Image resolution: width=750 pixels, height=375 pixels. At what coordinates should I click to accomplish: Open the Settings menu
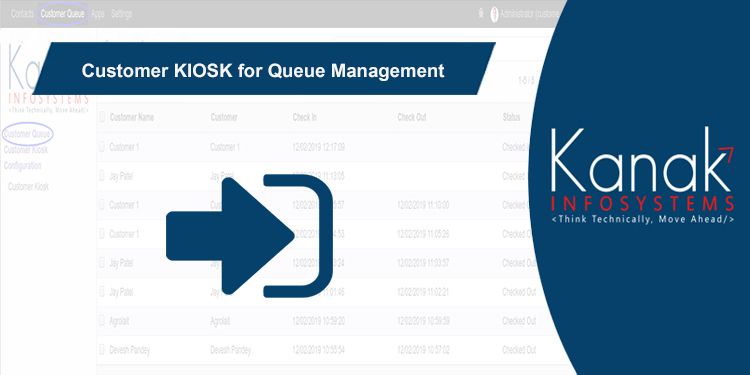(121, 14)
